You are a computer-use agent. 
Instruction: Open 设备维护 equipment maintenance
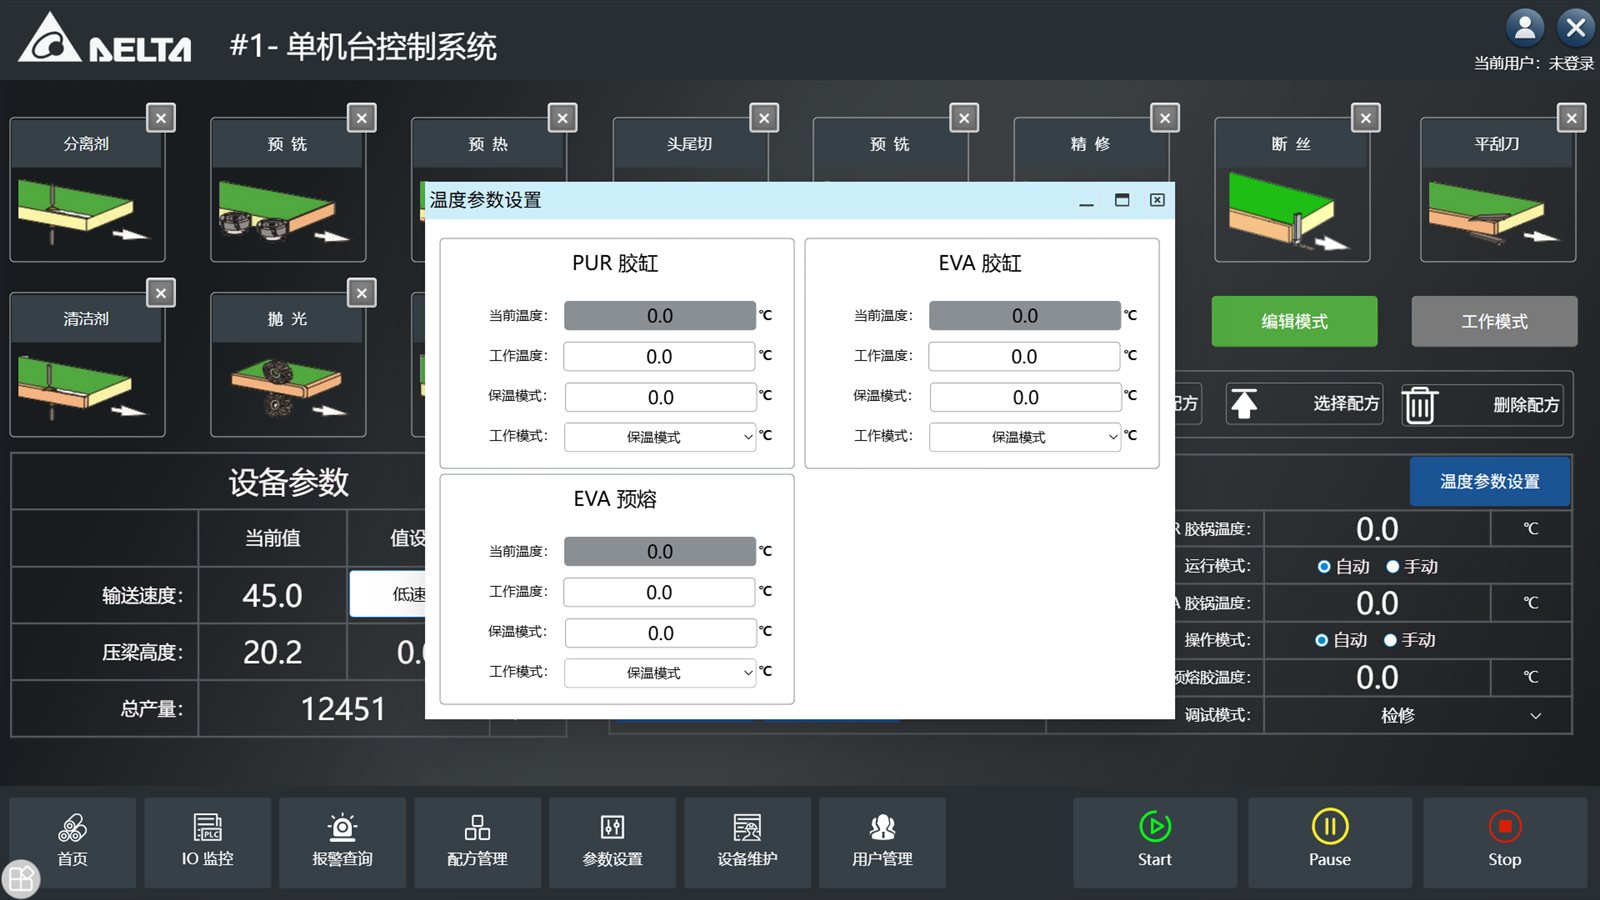(x=747, y=842)
